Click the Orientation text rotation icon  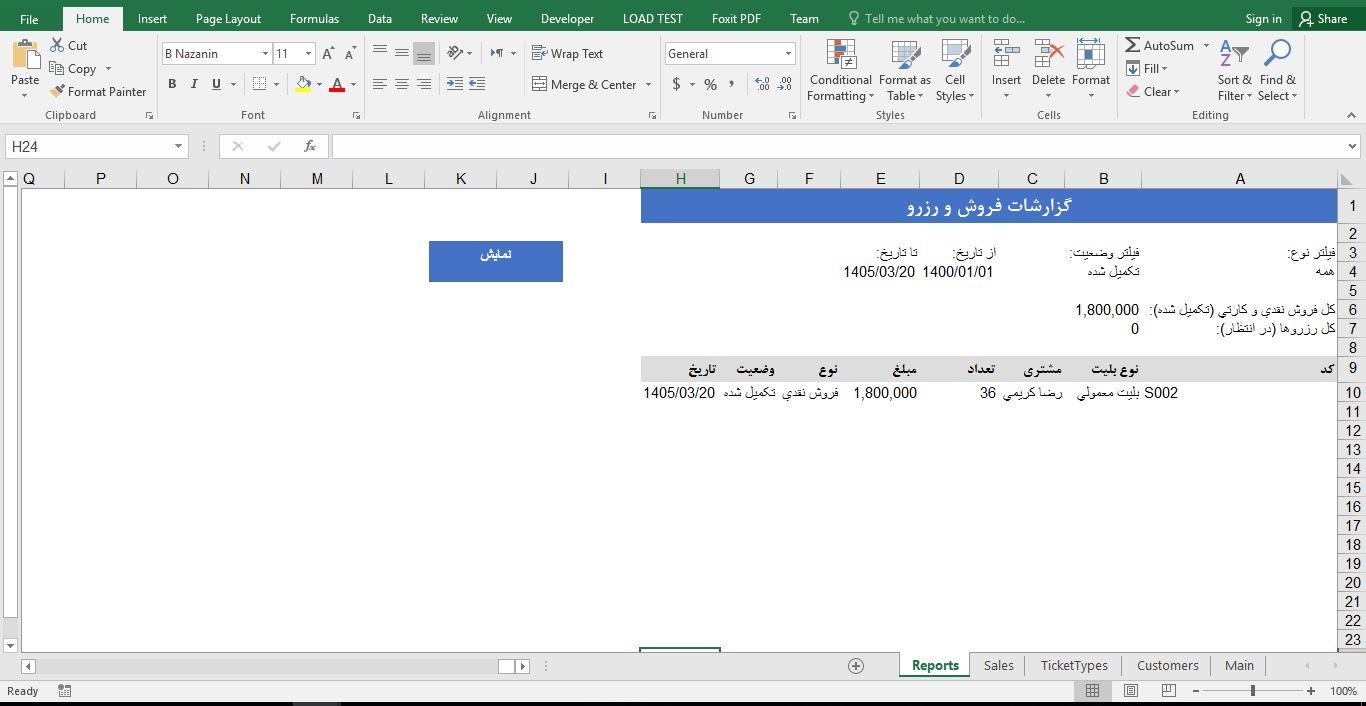click(x=456, y=53)
